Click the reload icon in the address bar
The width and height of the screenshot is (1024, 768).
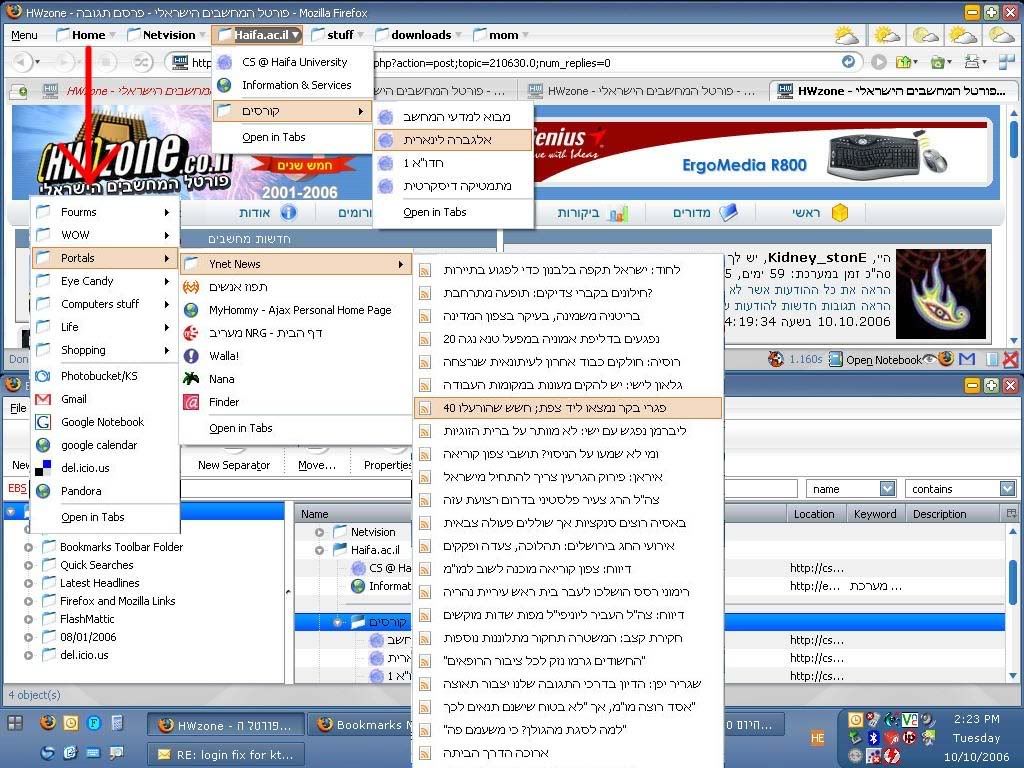pos(848,62)
